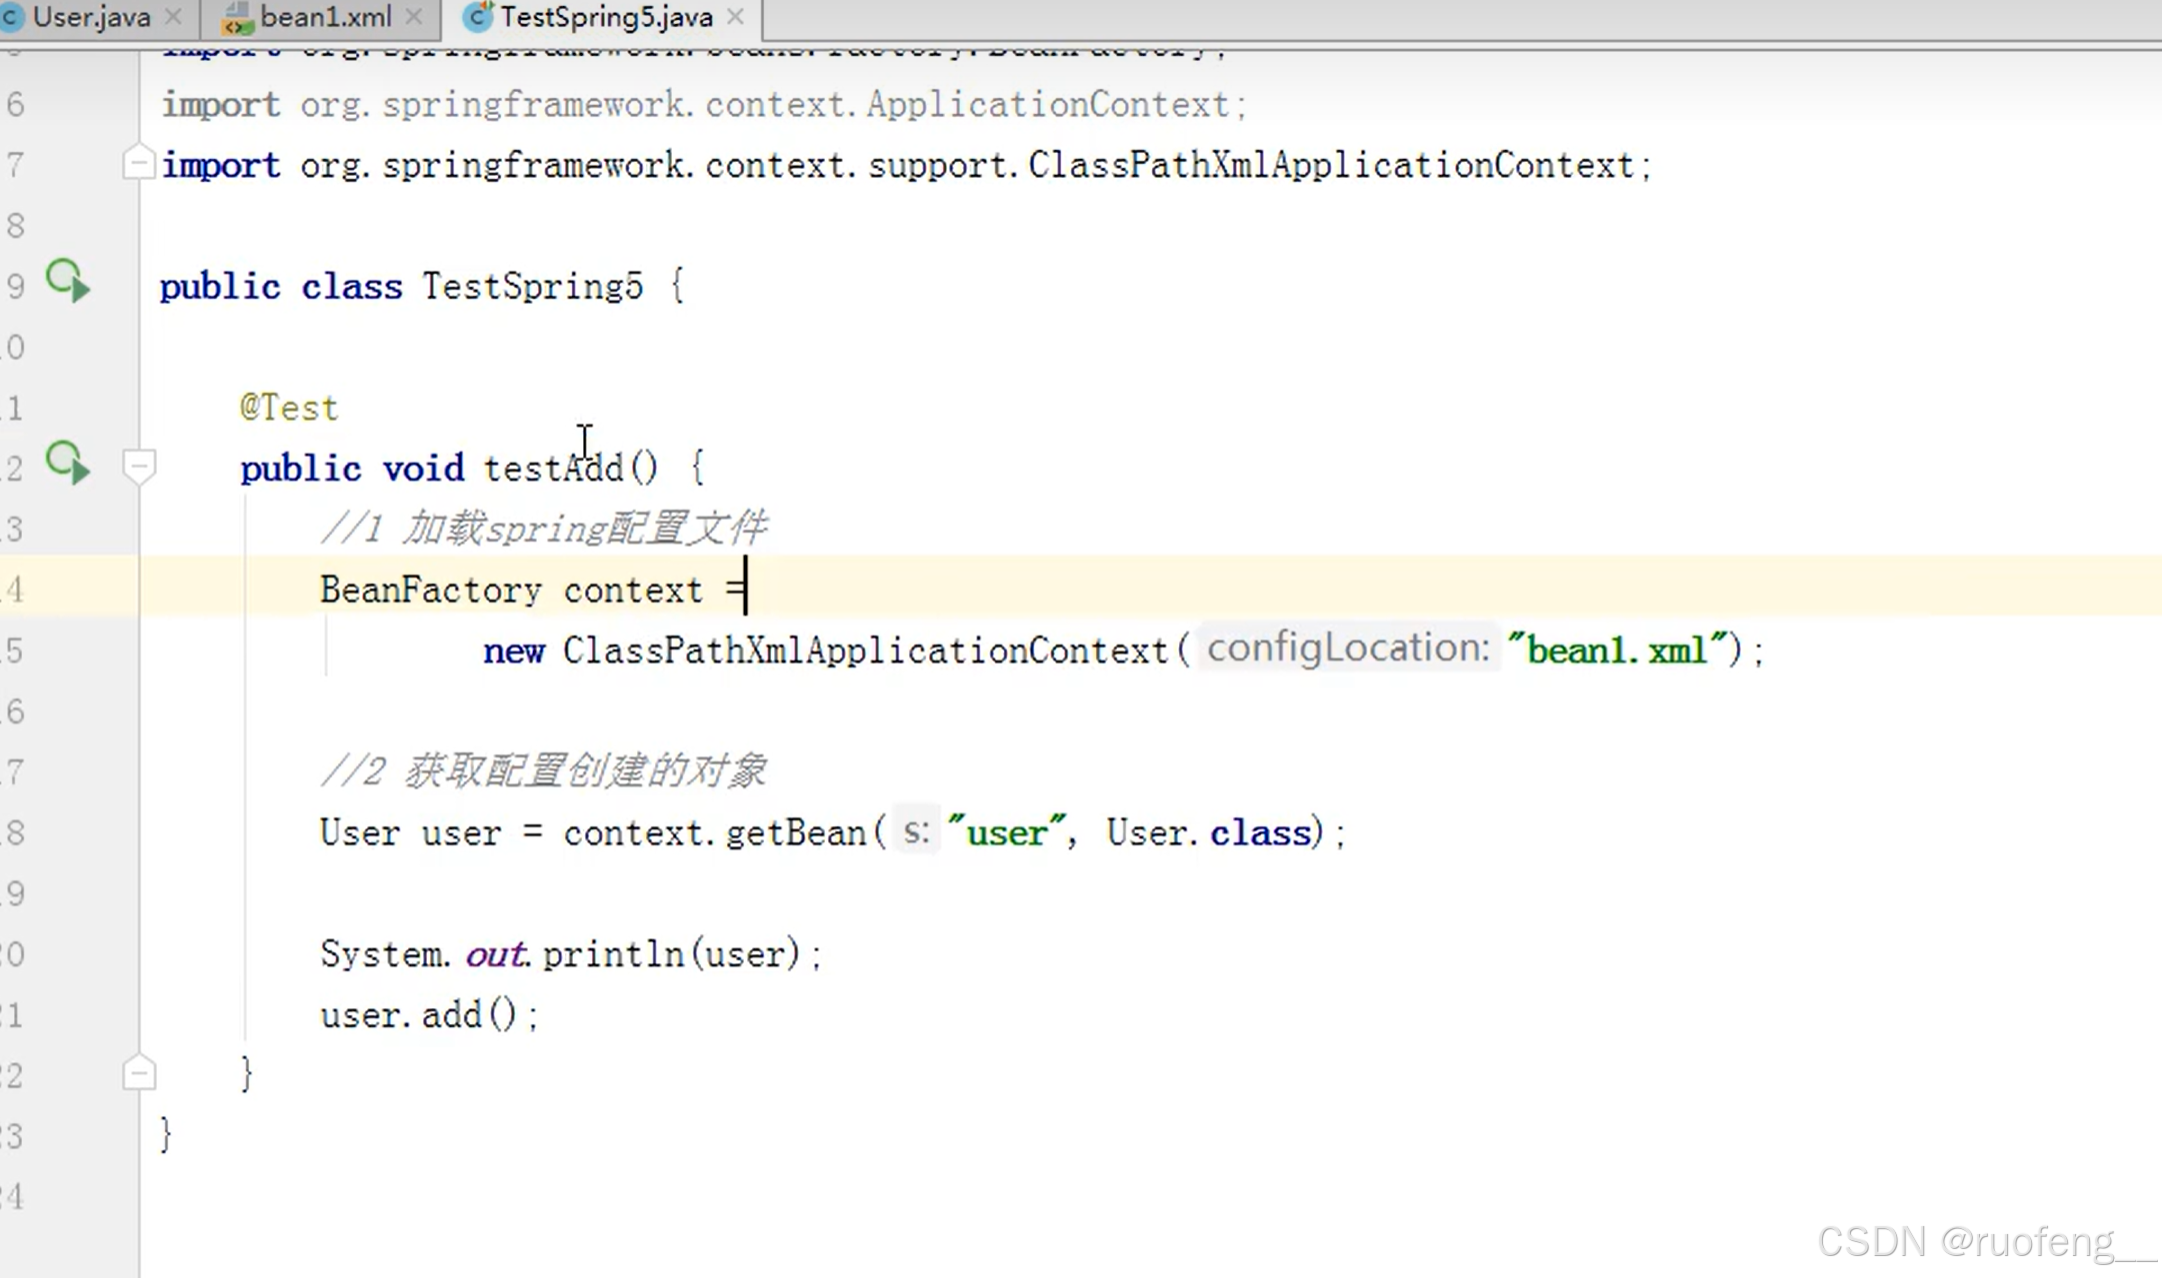Click line number 6 in gutter
Image resolution: width=2162 pixels, height=1278 pixels.
(x=15, y=104)
